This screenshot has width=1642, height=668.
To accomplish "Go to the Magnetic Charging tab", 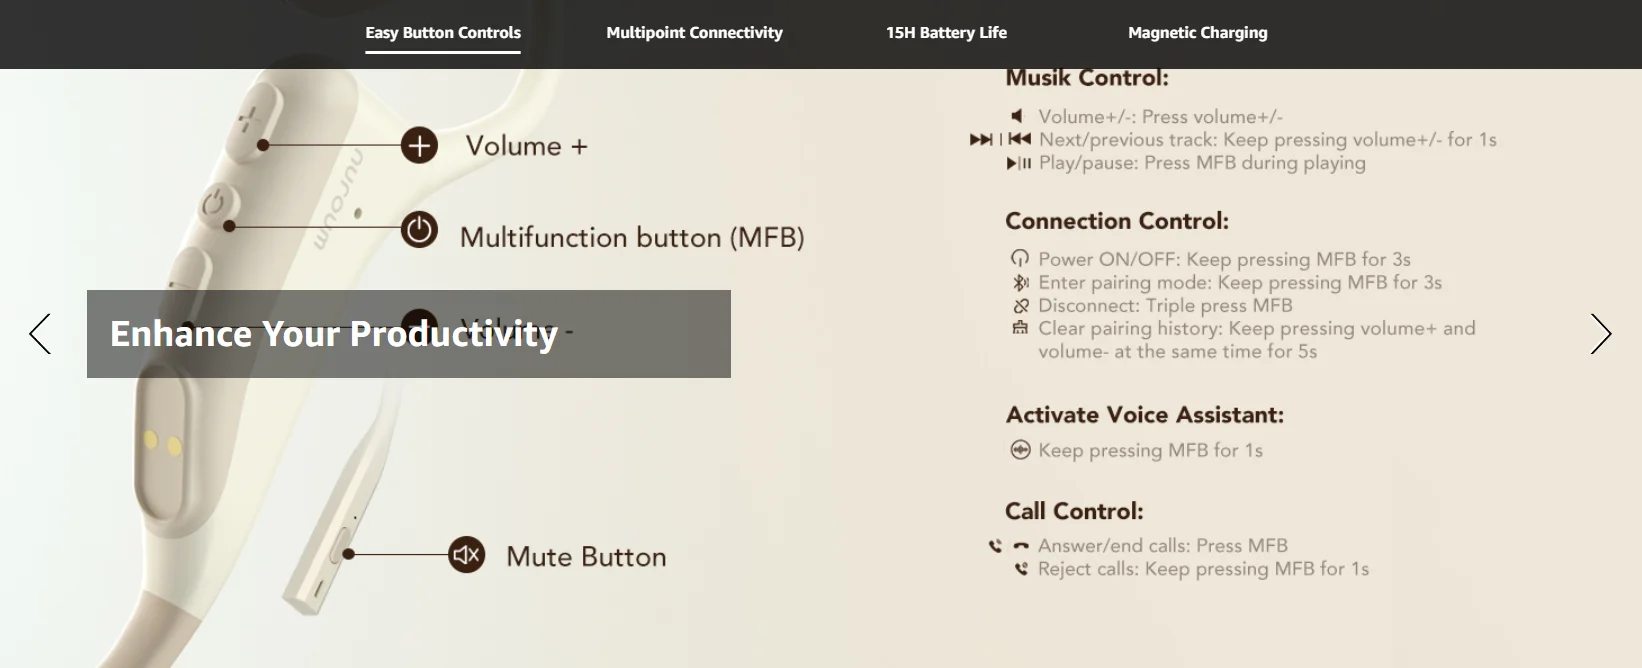I will point(1197,33).
